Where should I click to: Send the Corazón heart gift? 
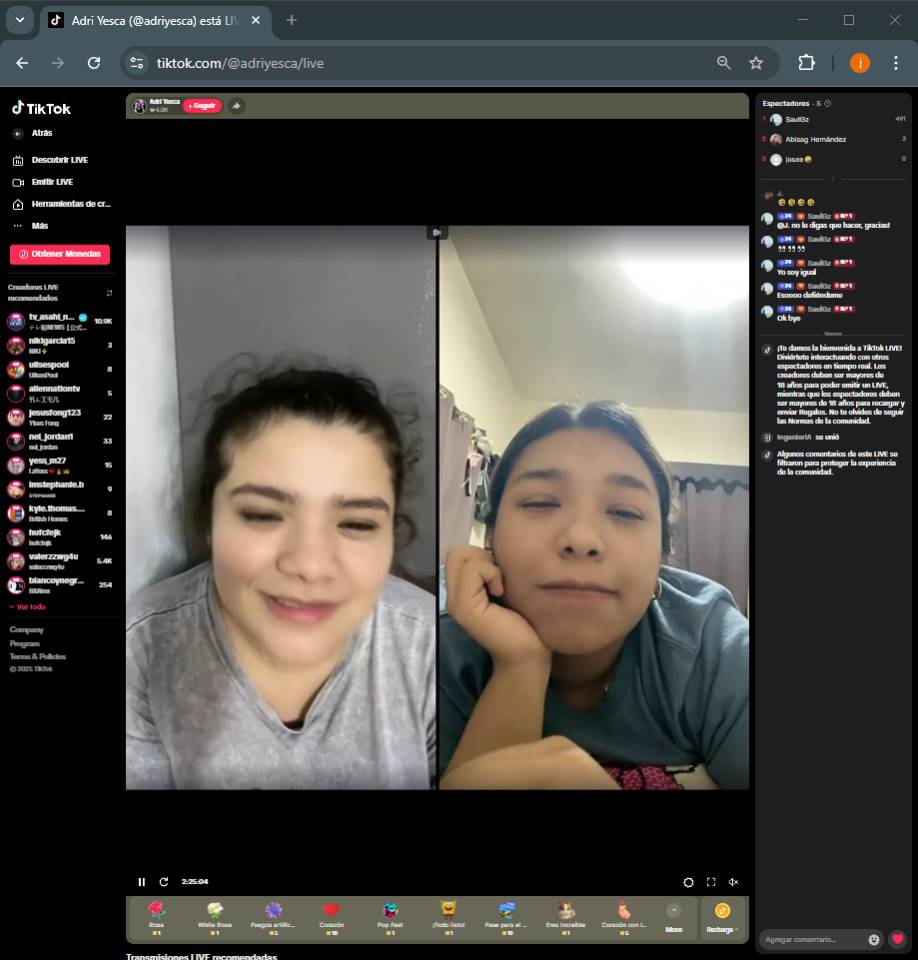[331, 915]
